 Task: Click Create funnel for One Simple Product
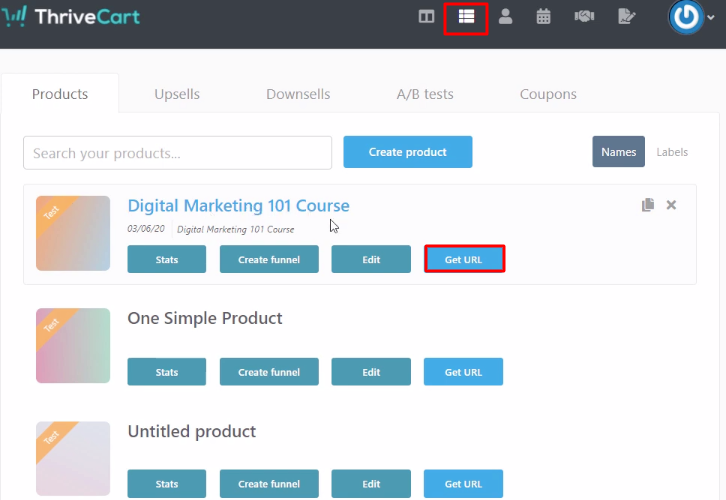click(x=269, y=372)
